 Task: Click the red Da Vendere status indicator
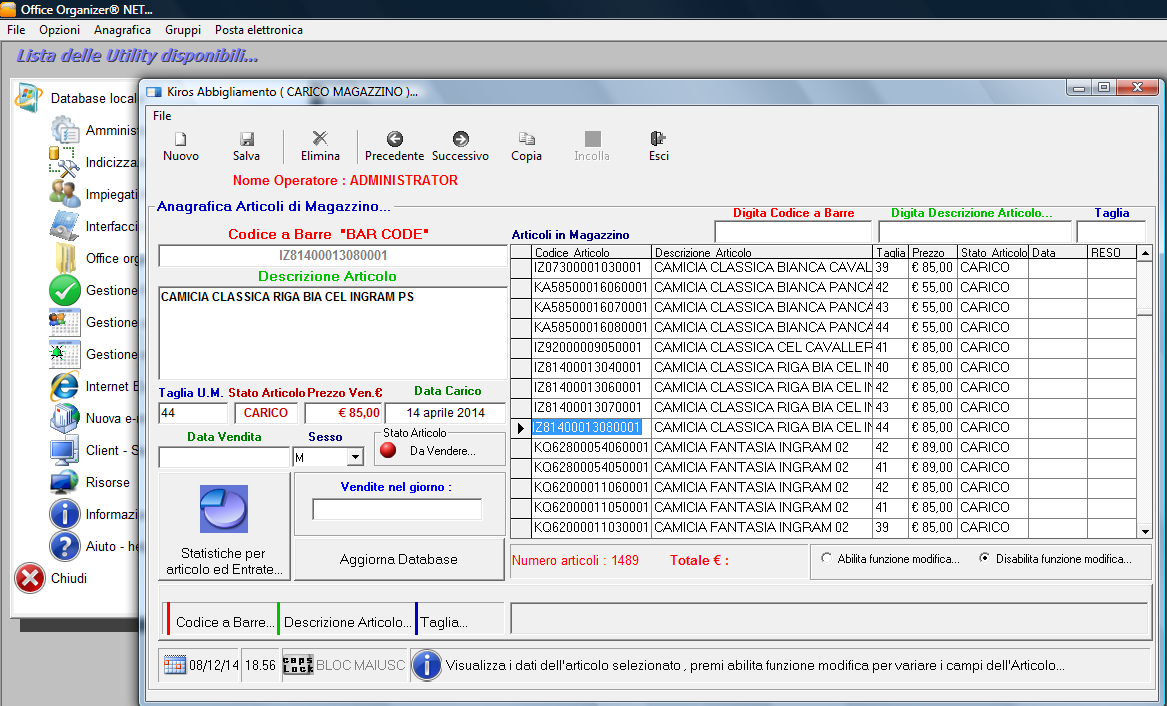[388, 450]
